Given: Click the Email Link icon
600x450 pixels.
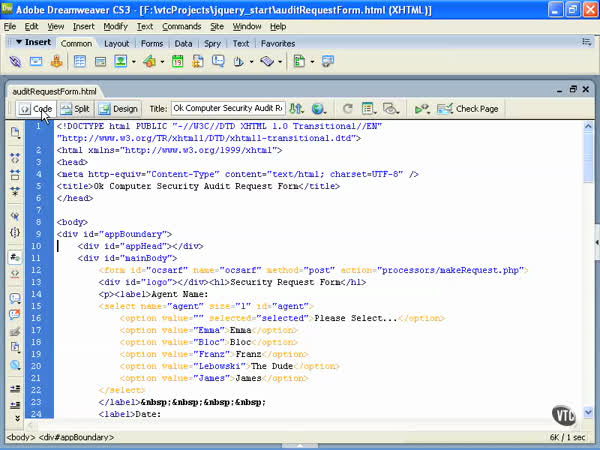Looking at the screenshot, I should 35,62.
